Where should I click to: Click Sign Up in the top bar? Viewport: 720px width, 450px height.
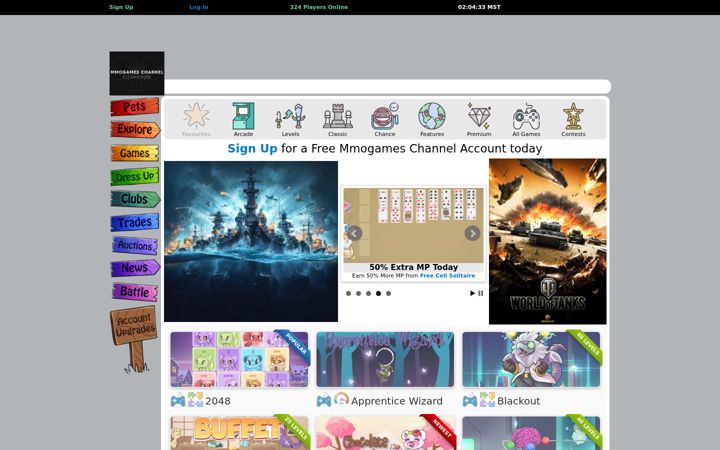pyautogui.click(x=121, y=7)
